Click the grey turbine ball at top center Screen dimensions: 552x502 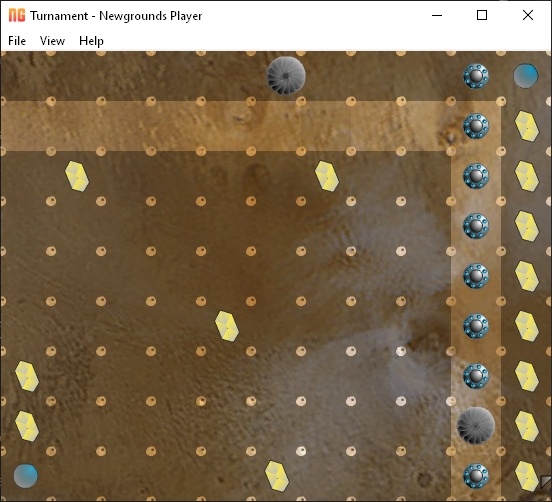pyautogui.click(x=286, y=76)
